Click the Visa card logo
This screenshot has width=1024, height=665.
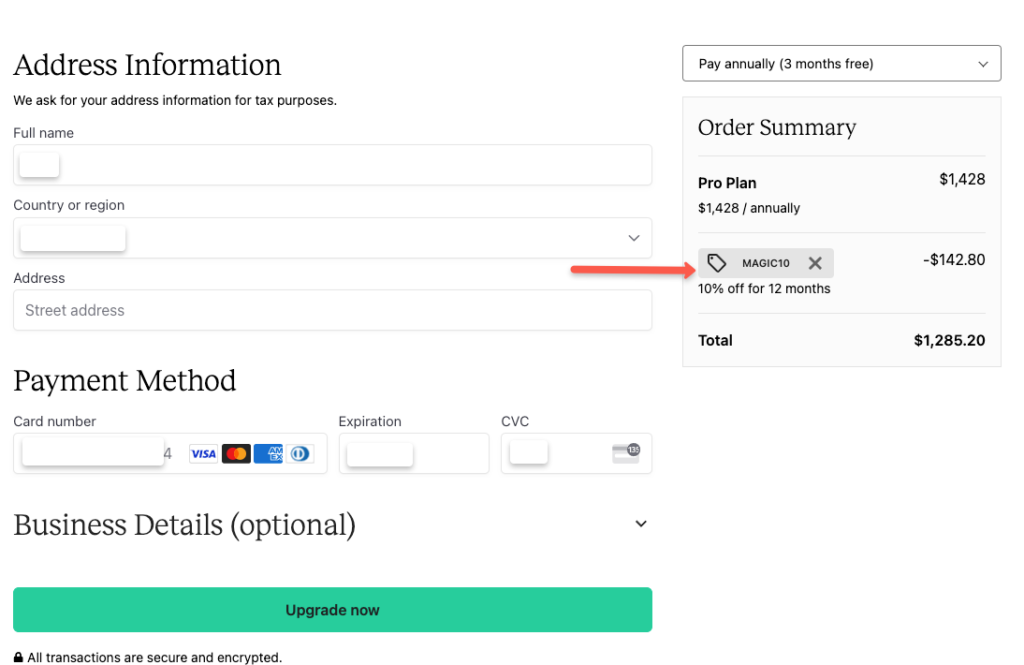pos(203,454)
